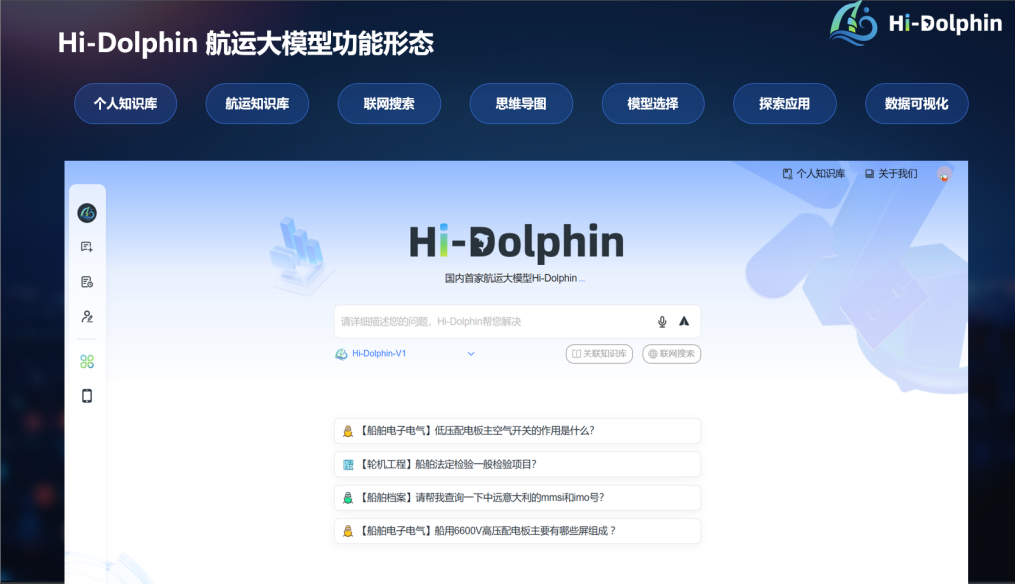
Task: Open the user profile edit sidebar icon
Action: point(87,317)
